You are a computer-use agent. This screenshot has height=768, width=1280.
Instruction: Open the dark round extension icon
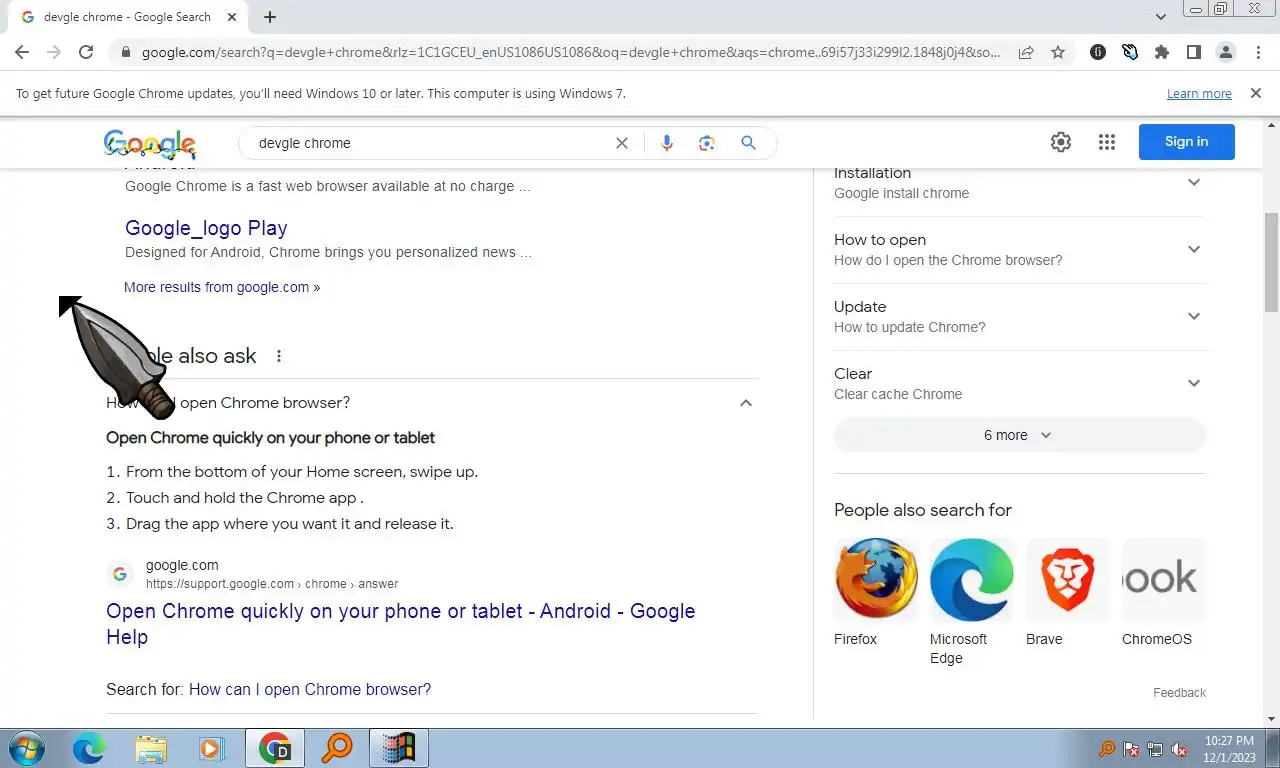(x=1098, y=53)
